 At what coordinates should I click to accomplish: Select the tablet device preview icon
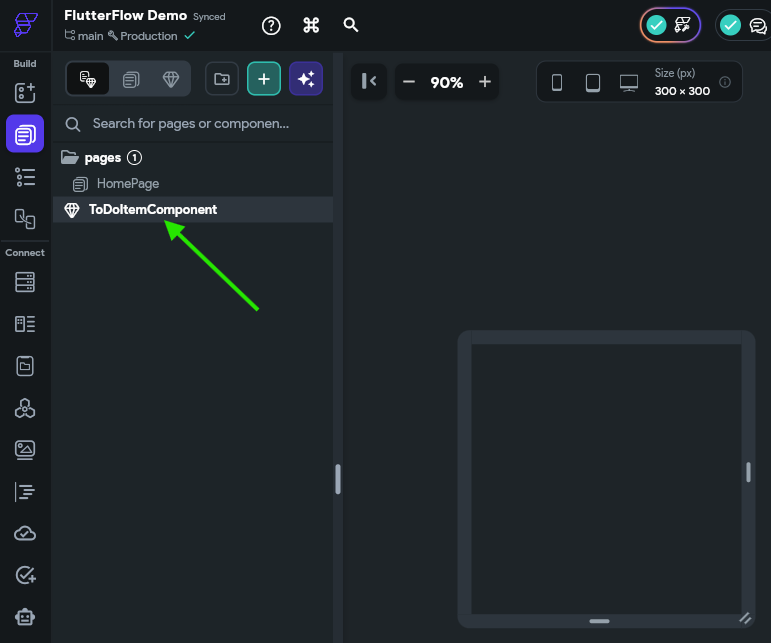click(x=593, y=82)
